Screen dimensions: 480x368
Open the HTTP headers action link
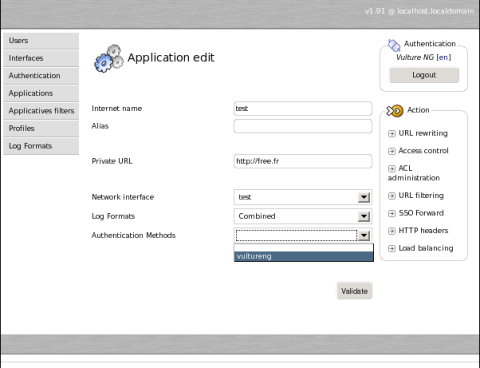[x=423, y=231]
